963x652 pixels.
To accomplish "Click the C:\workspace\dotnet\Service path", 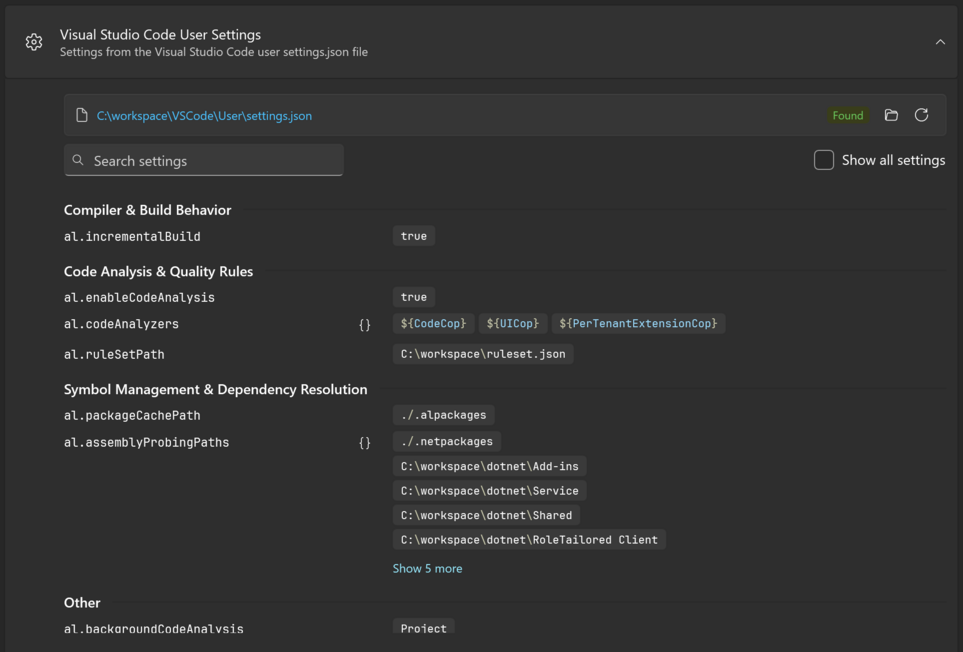I will [489, 491].
